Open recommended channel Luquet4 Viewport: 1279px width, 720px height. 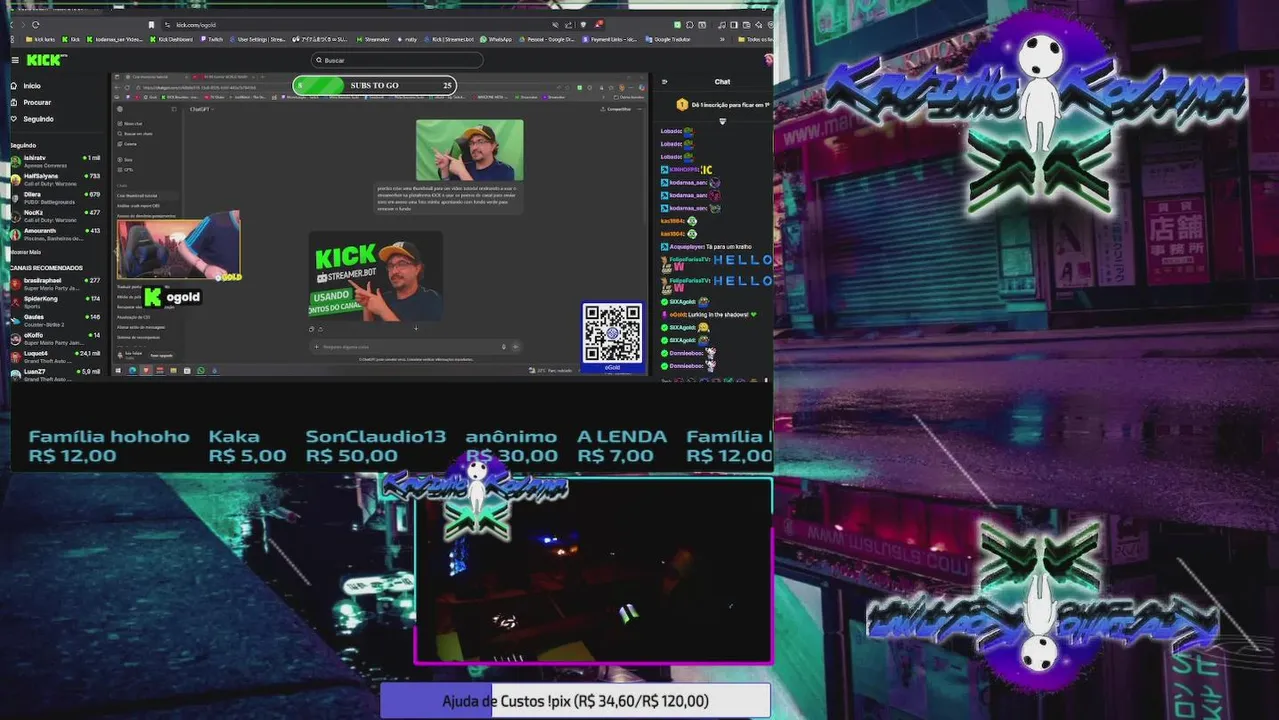55,356
